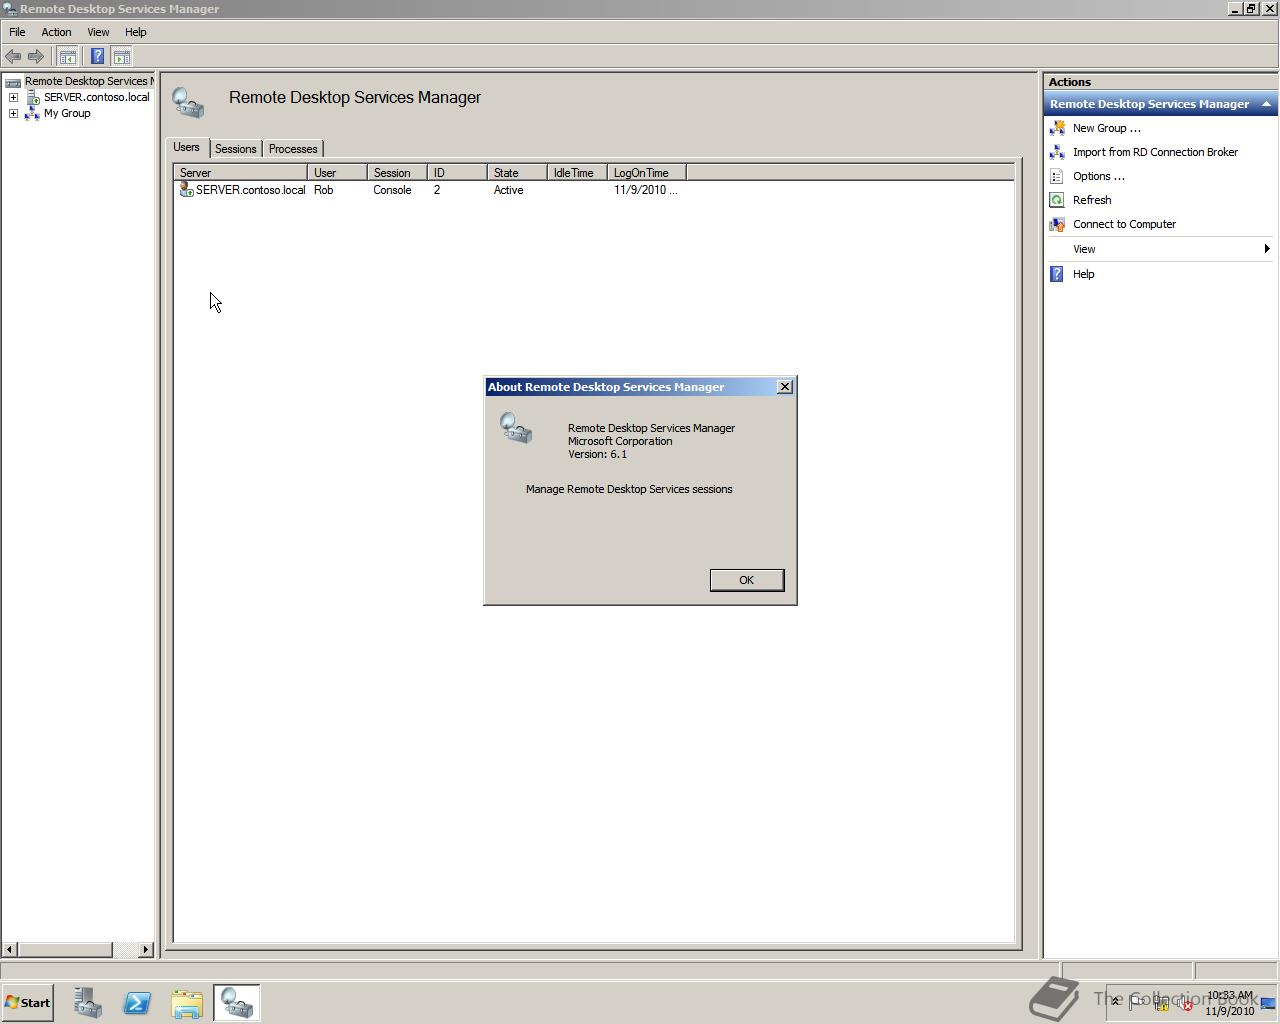Click server icon in the users list row

[186, 190]
